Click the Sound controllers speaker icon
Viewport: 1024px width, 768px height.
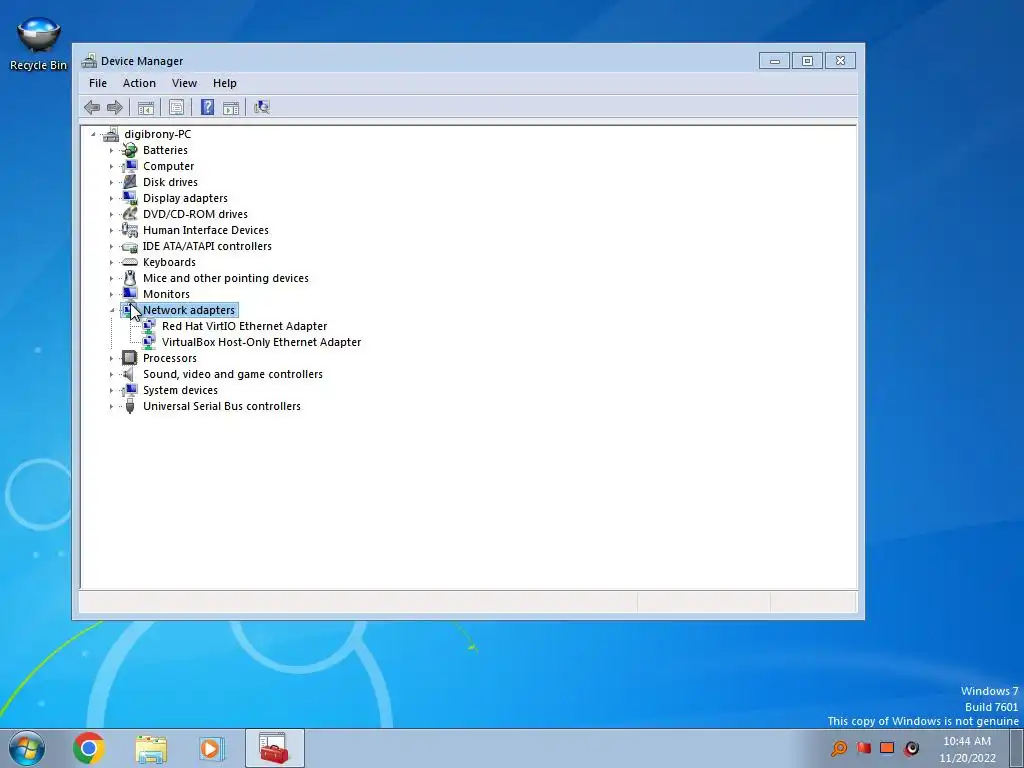pos(129,374)
